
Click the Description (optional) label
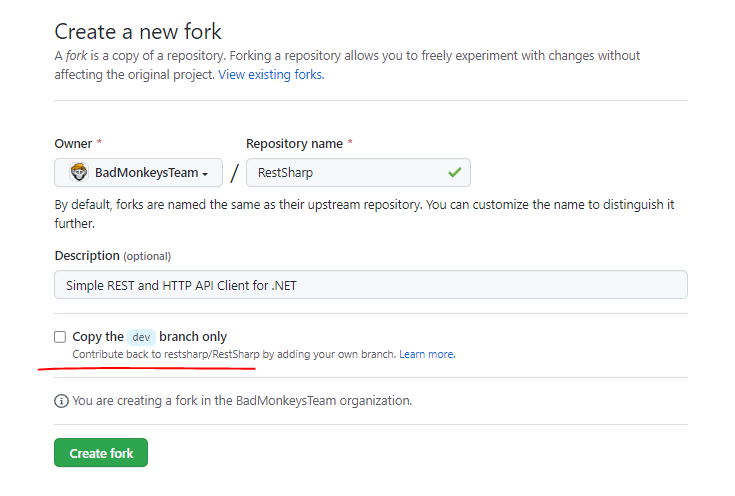coord(112,255)
